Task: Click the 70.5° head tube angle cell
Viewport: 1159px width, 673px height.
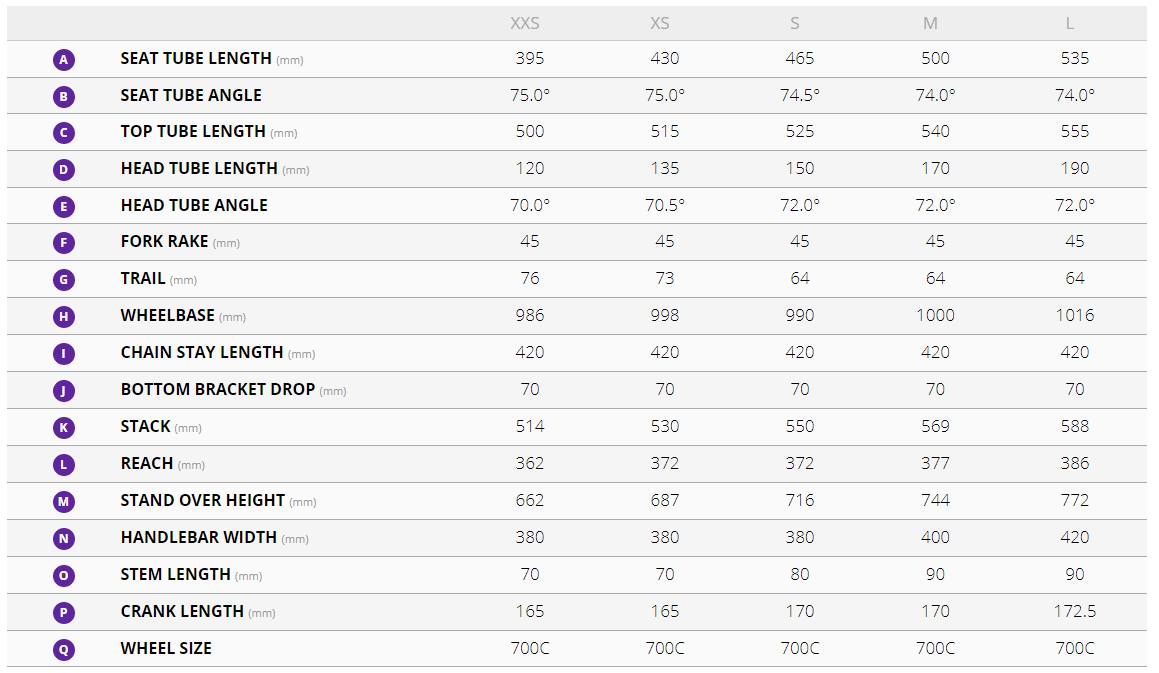Action: pos(665,205)
